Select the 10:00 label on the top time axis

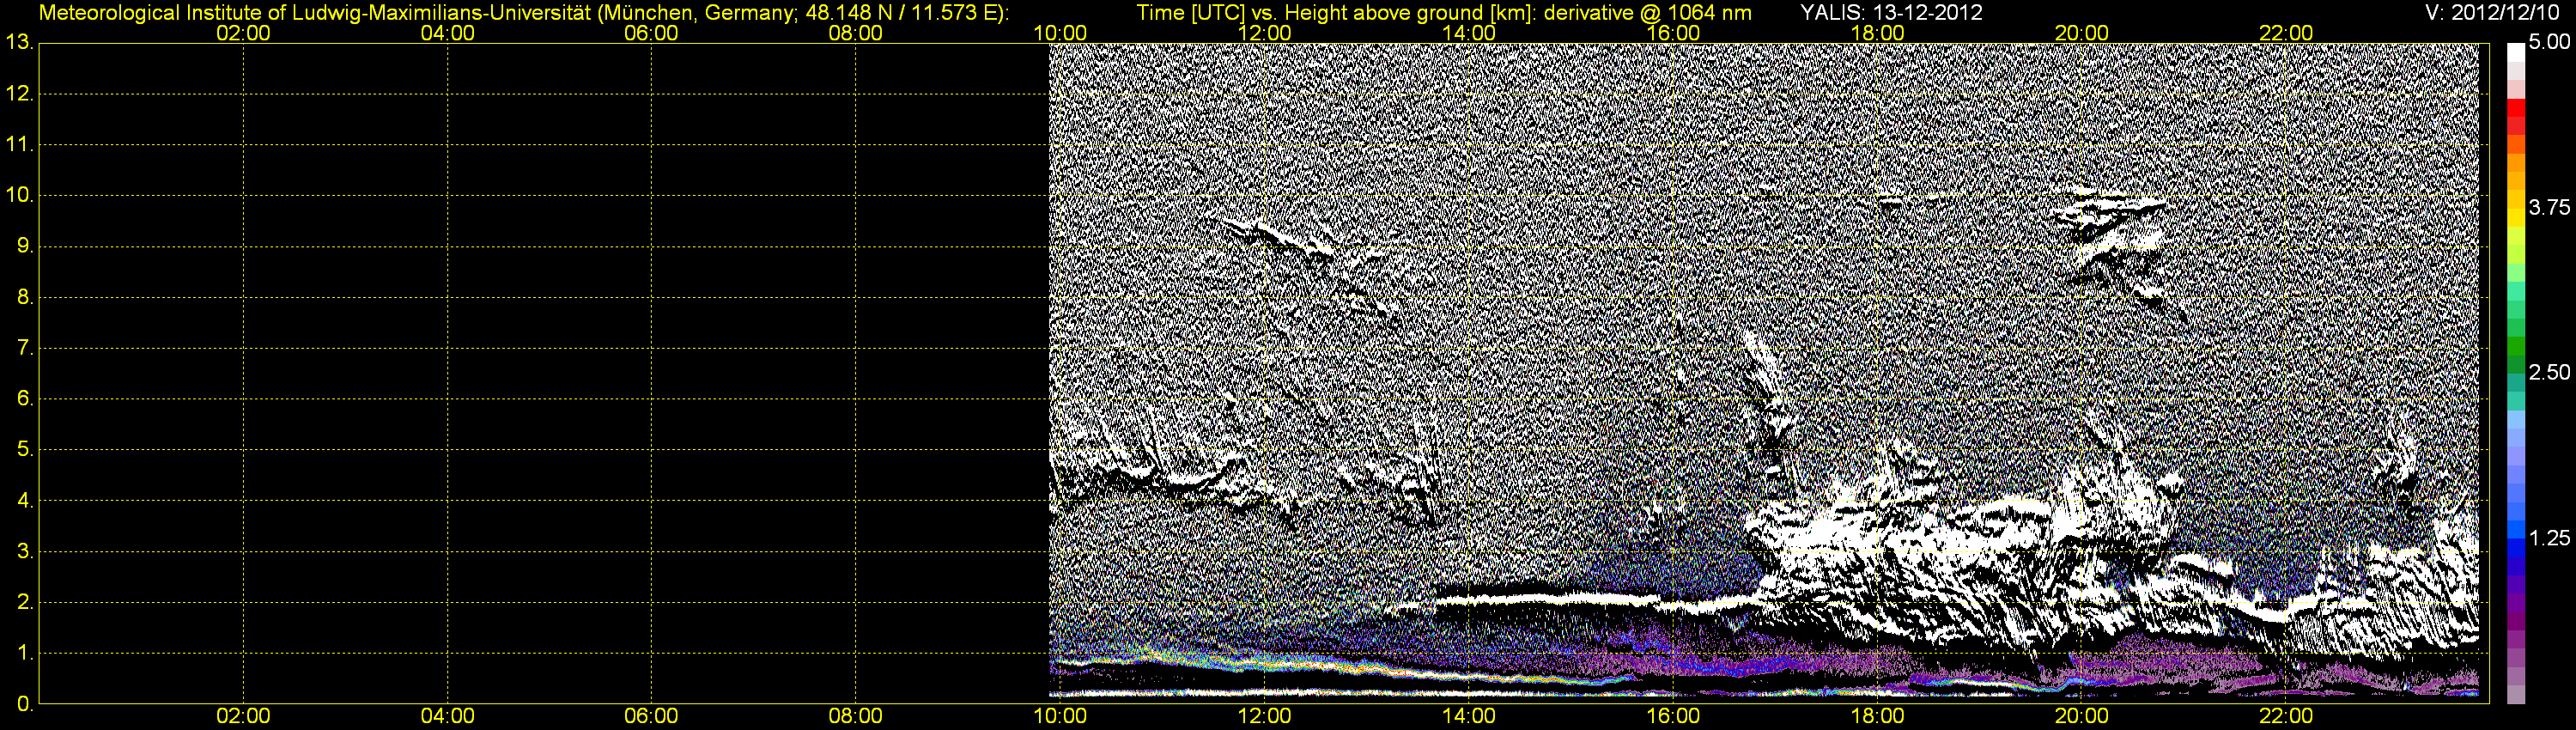pyautogui.click(x=1060, y=33)
